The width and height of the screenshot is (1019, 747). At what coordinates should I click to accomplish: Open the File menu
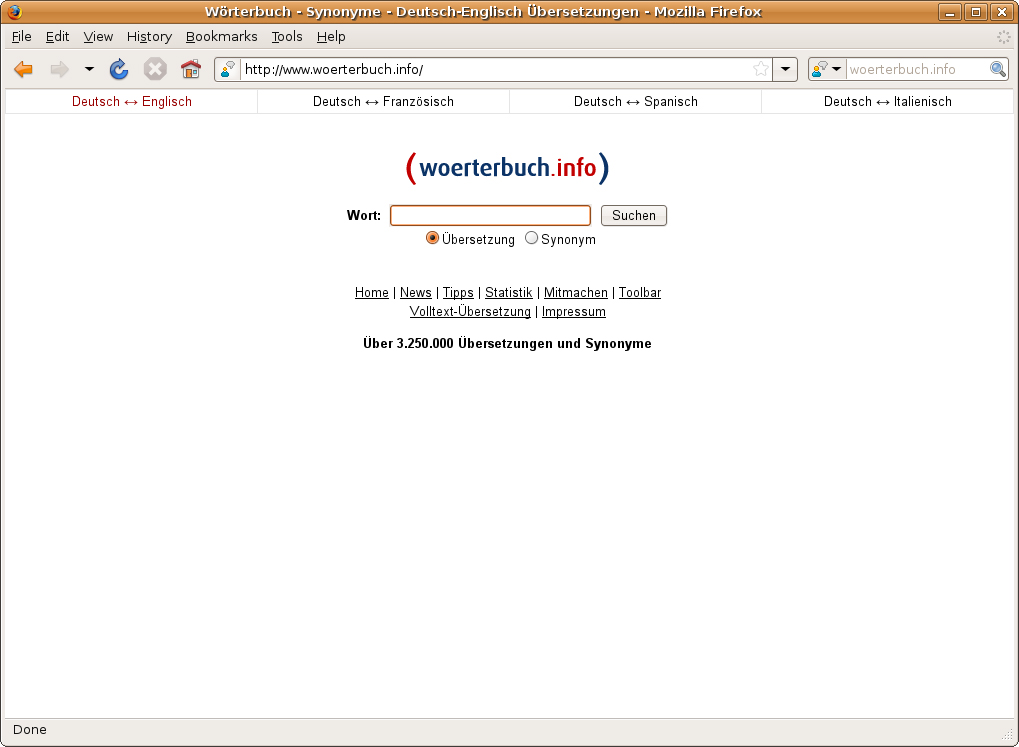tap(21, 36)
